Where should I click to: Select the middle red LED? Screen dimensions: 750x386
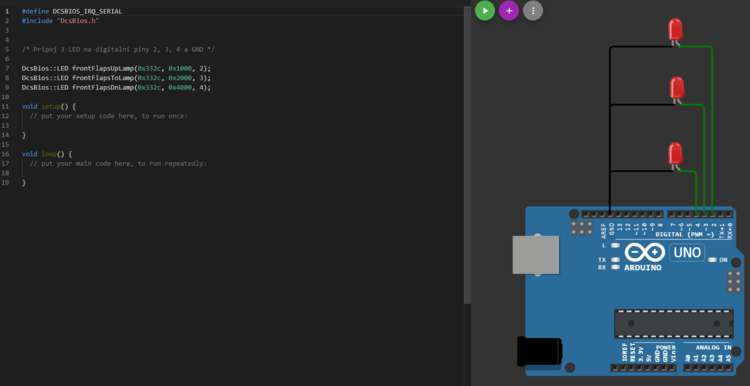pos(677,89)
